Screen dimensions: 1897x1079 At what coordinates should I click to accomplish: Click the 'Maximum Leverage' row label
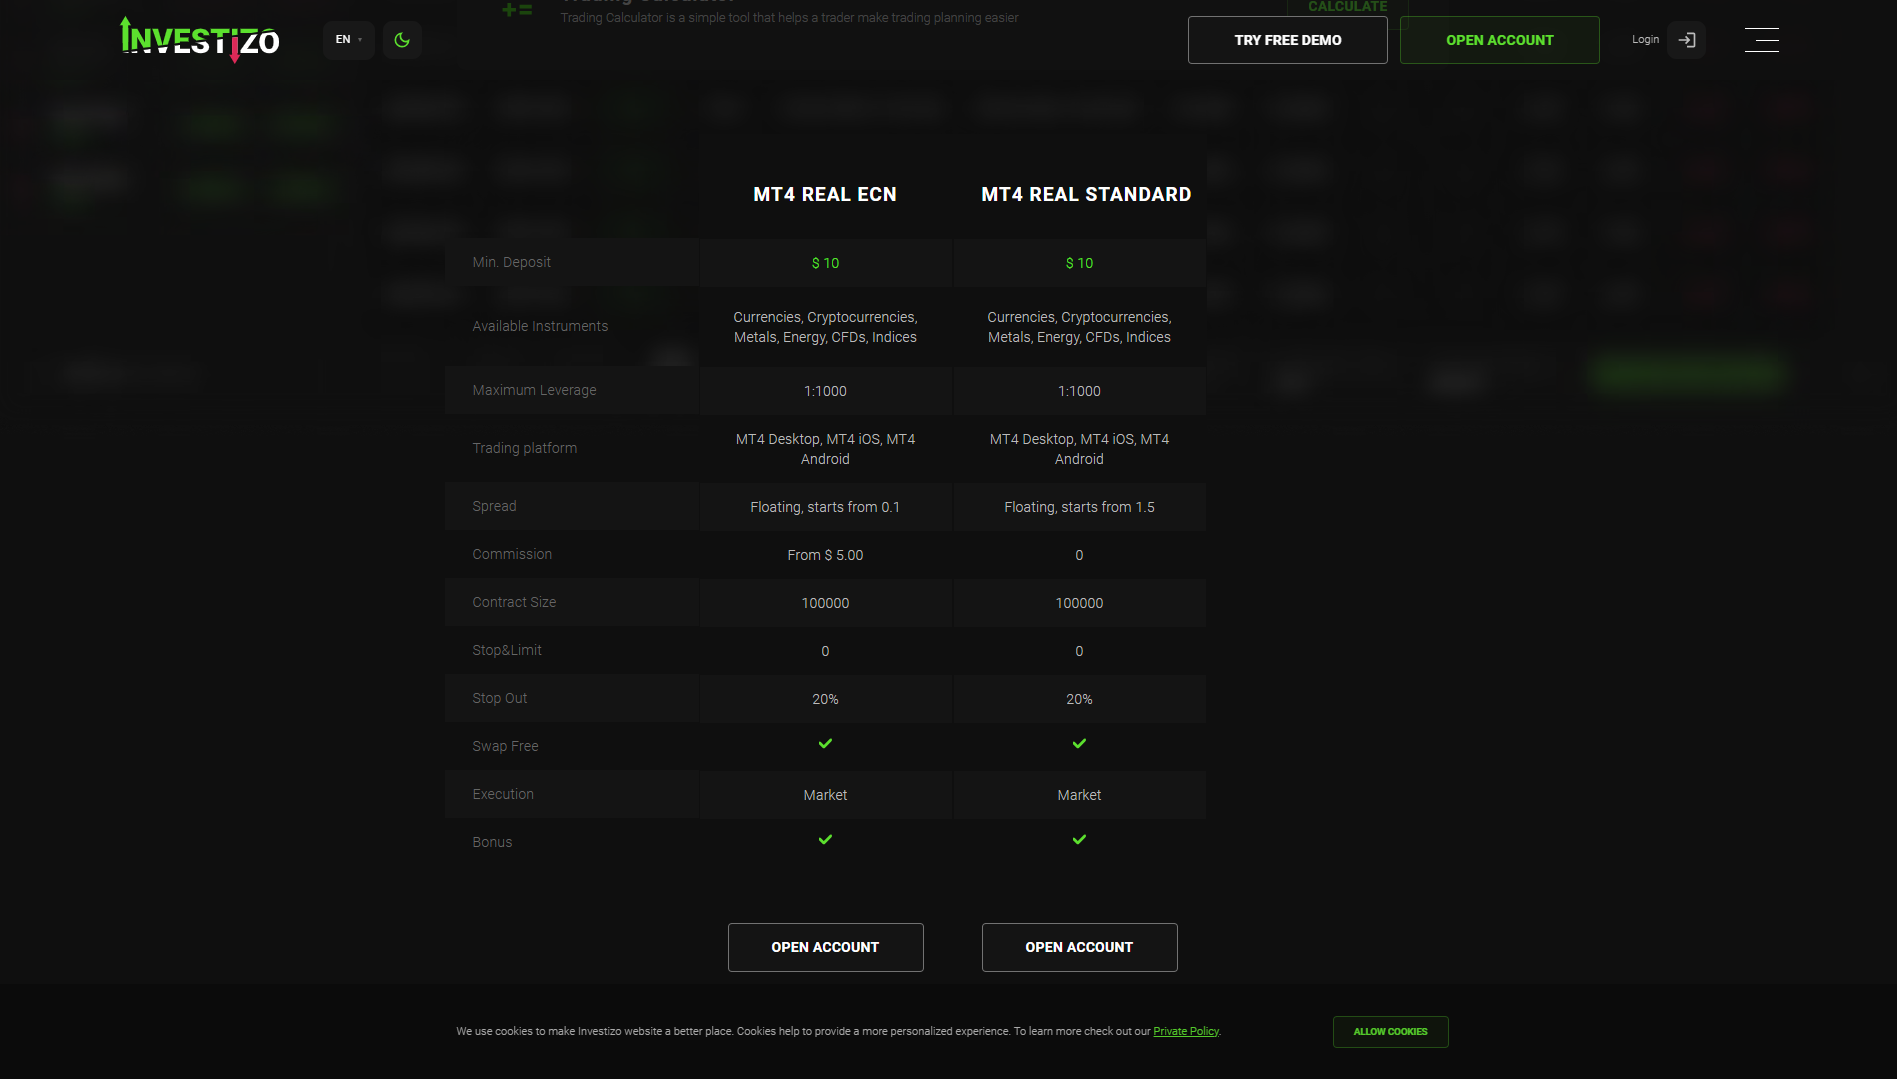click(534, 390)
